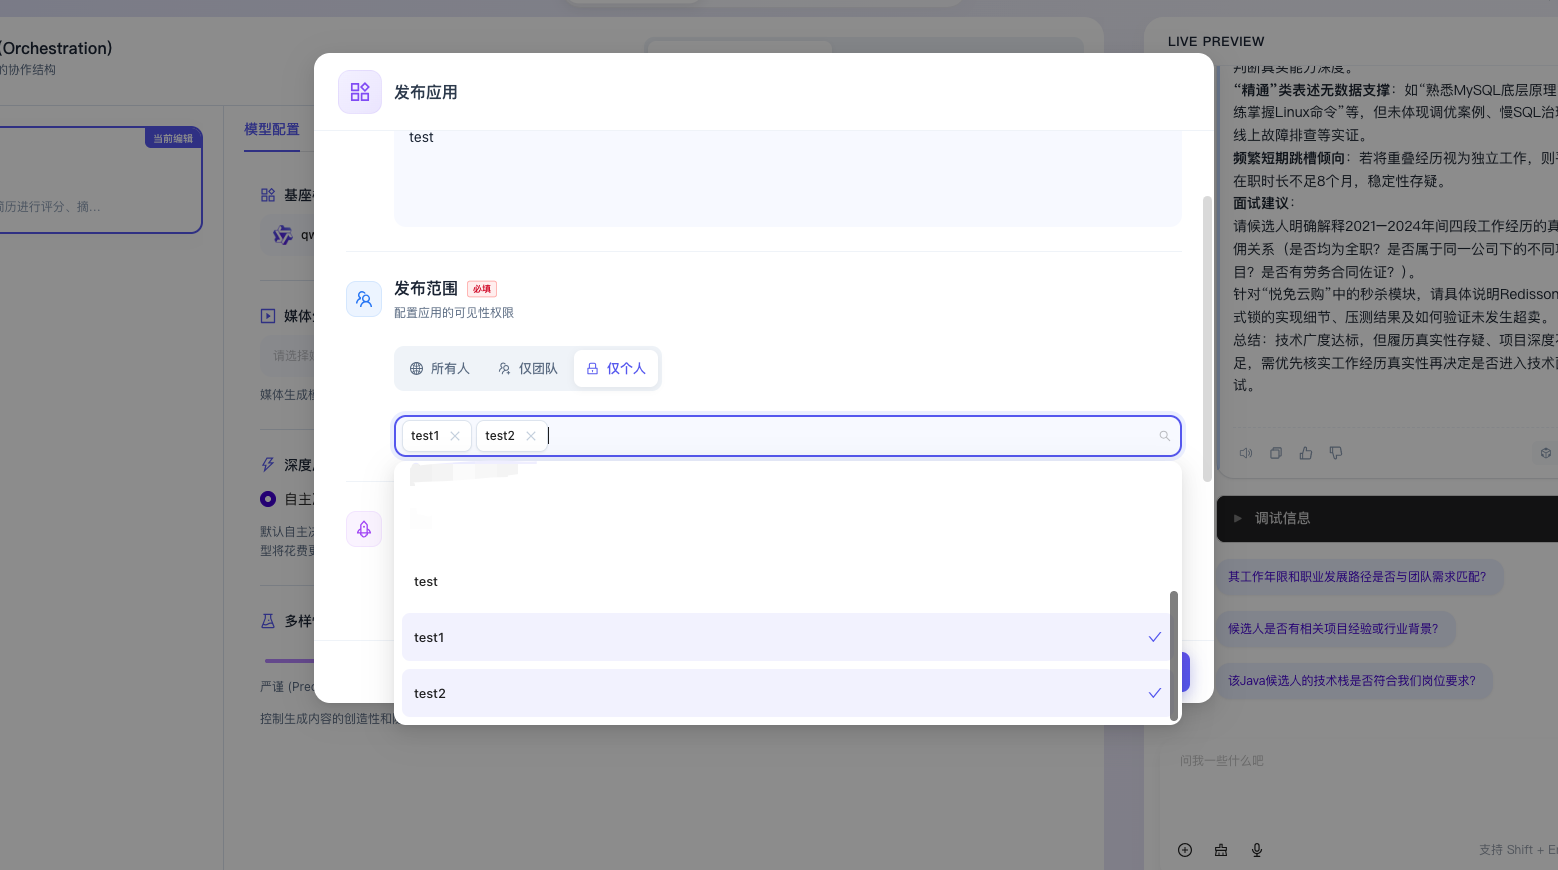
Task: Click the search icon in user selector
Action: (1164, 436)
